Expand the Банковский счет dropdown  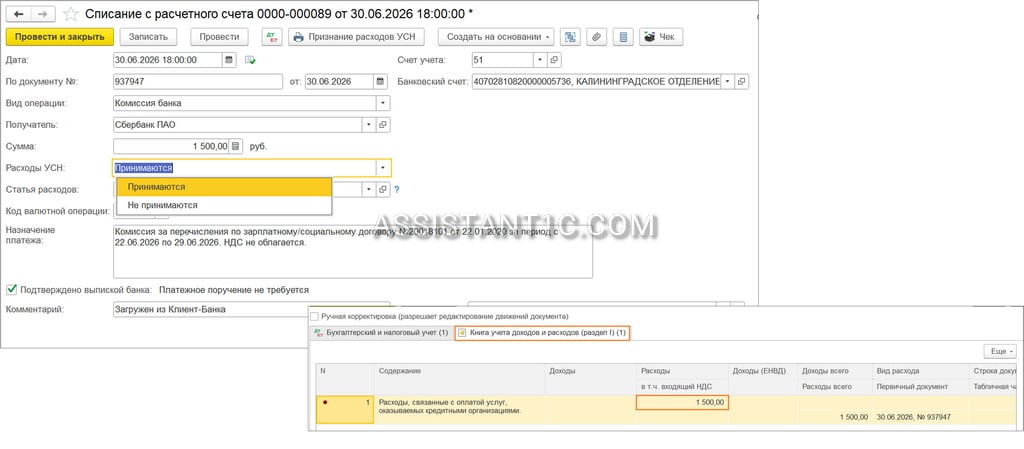[x=727, y=82]
